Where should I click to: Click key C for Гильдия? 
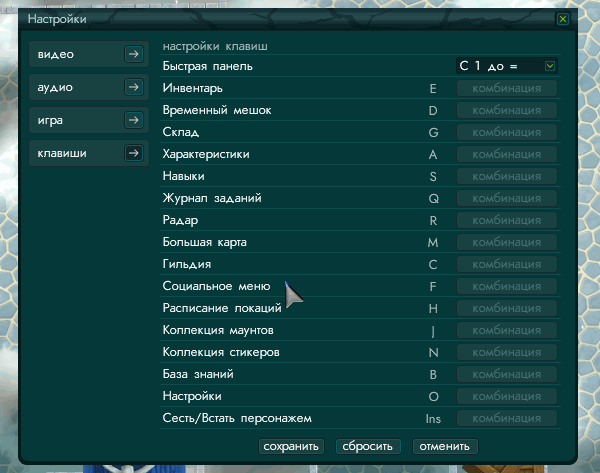point(433,264)
